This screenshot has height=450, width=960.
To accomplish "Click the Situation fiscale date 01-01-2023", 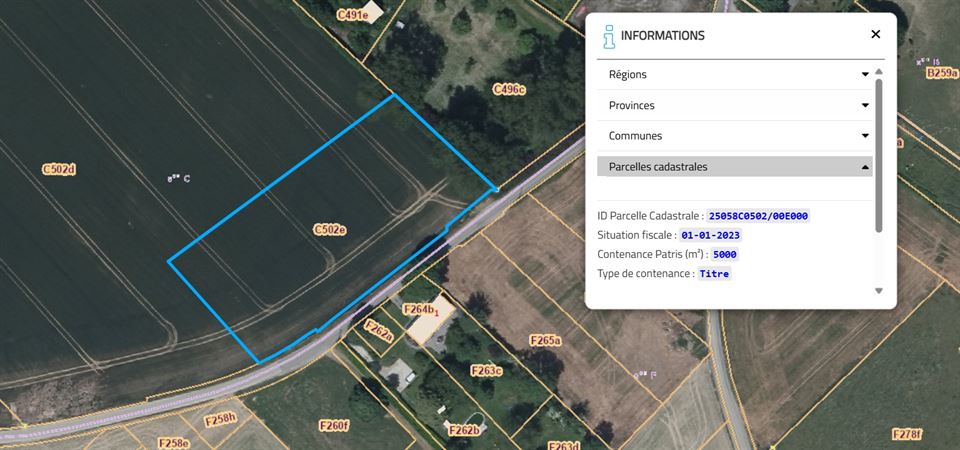I will pos(711,235).
